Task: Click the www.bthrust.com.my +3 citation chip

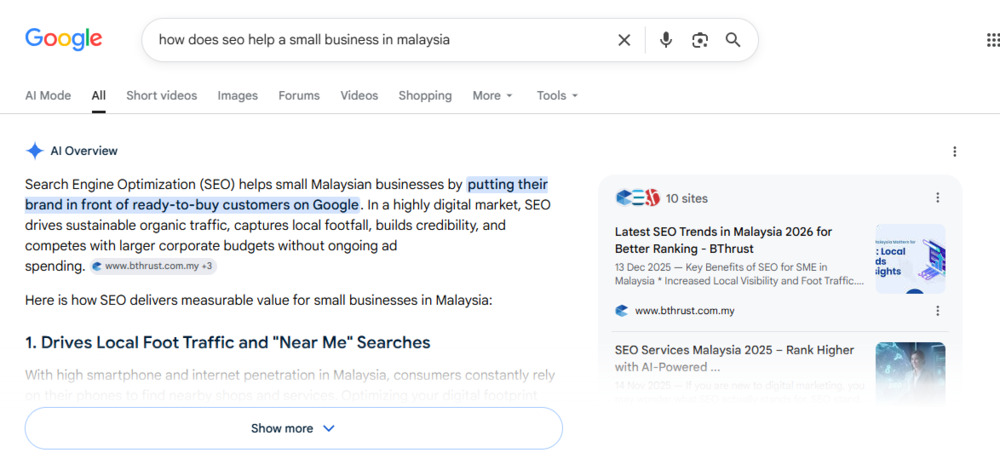Action: pos(153,266)
